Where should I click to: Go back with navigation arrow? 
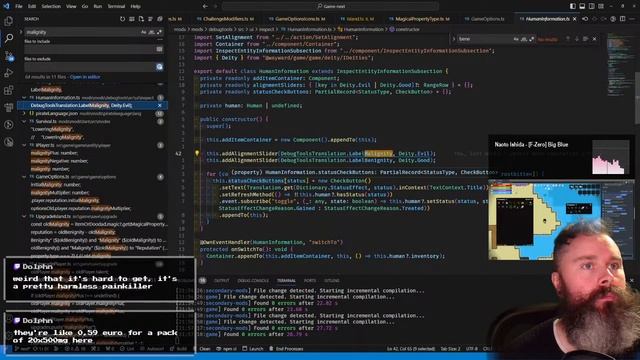click(205, 6)
